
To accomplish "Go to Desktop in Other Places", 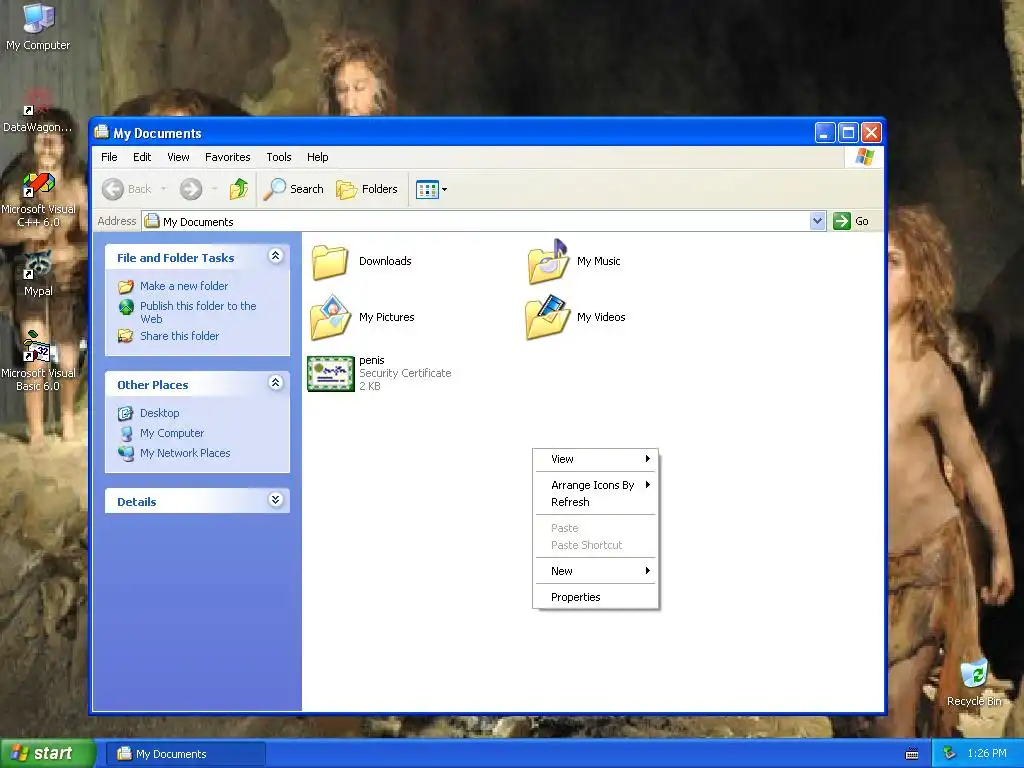I will pyautogui.click(x=159, y=413).
